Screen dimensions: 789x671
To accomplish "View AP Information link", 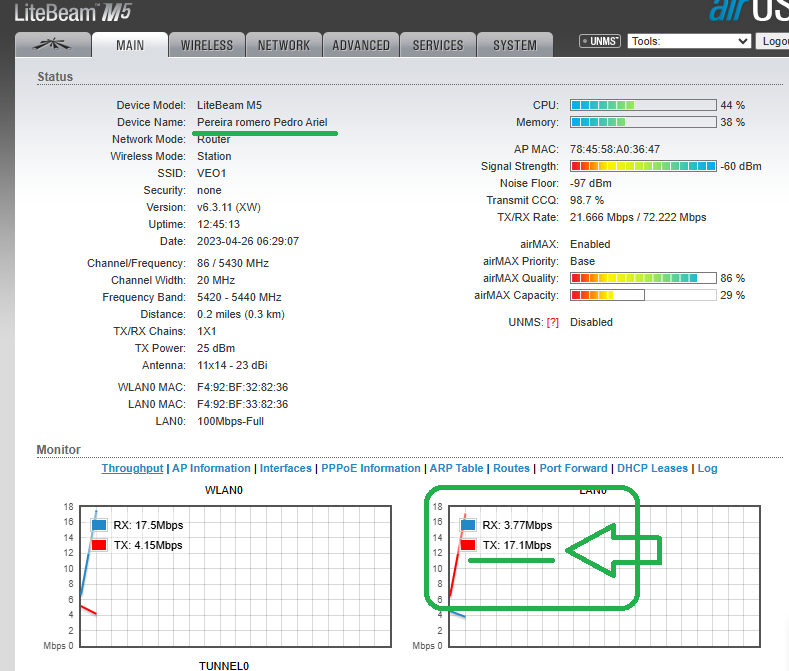I will tap(211, 468).
